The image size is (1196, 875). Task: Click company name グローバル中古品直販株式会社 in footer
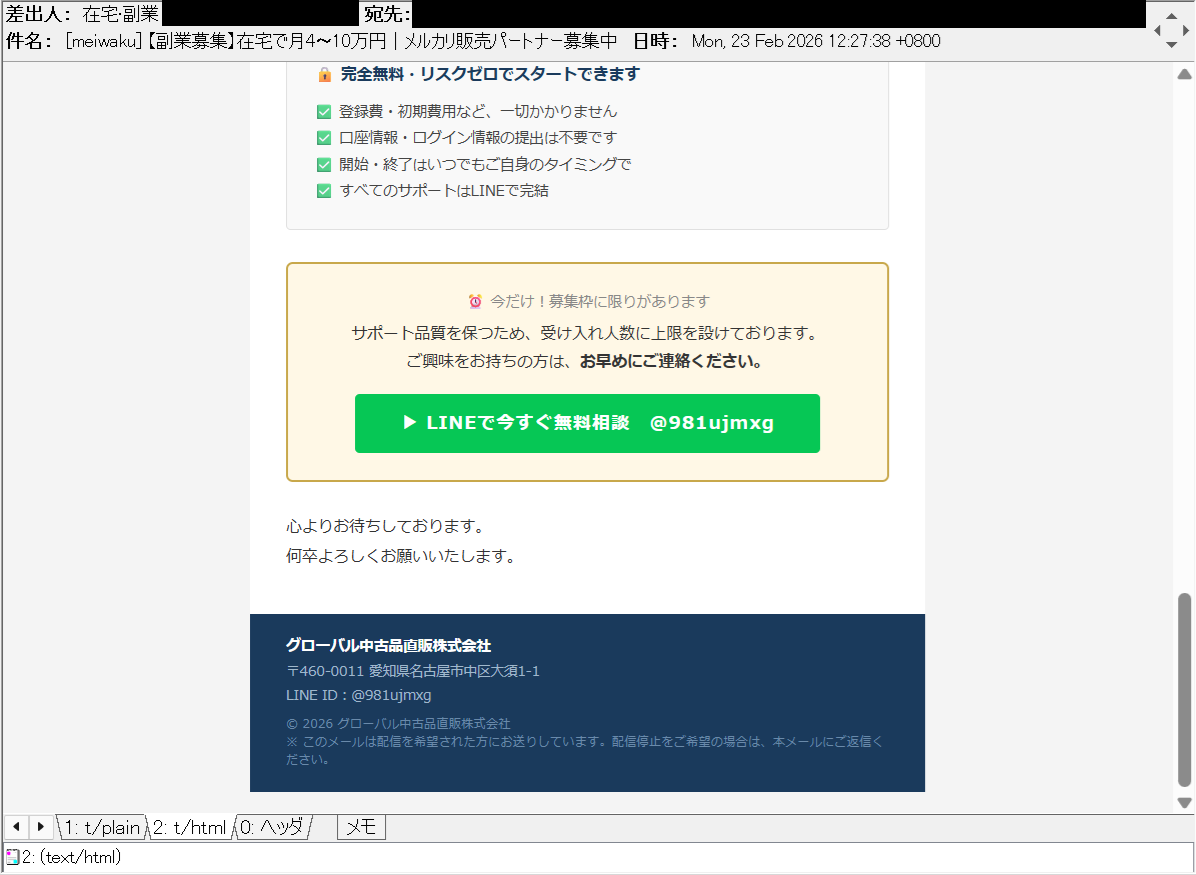tap(388, 645)
